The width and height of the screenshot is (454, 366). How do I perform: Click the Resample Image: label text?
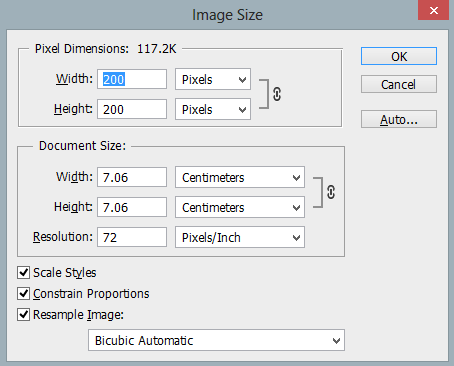tap(78, 315)
